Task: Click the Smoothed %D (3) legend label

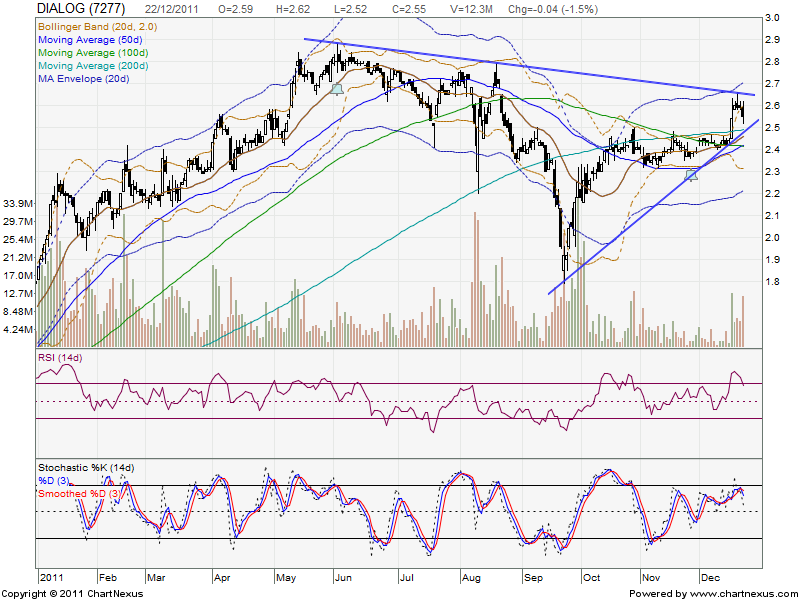Action: tap(83, 494)
